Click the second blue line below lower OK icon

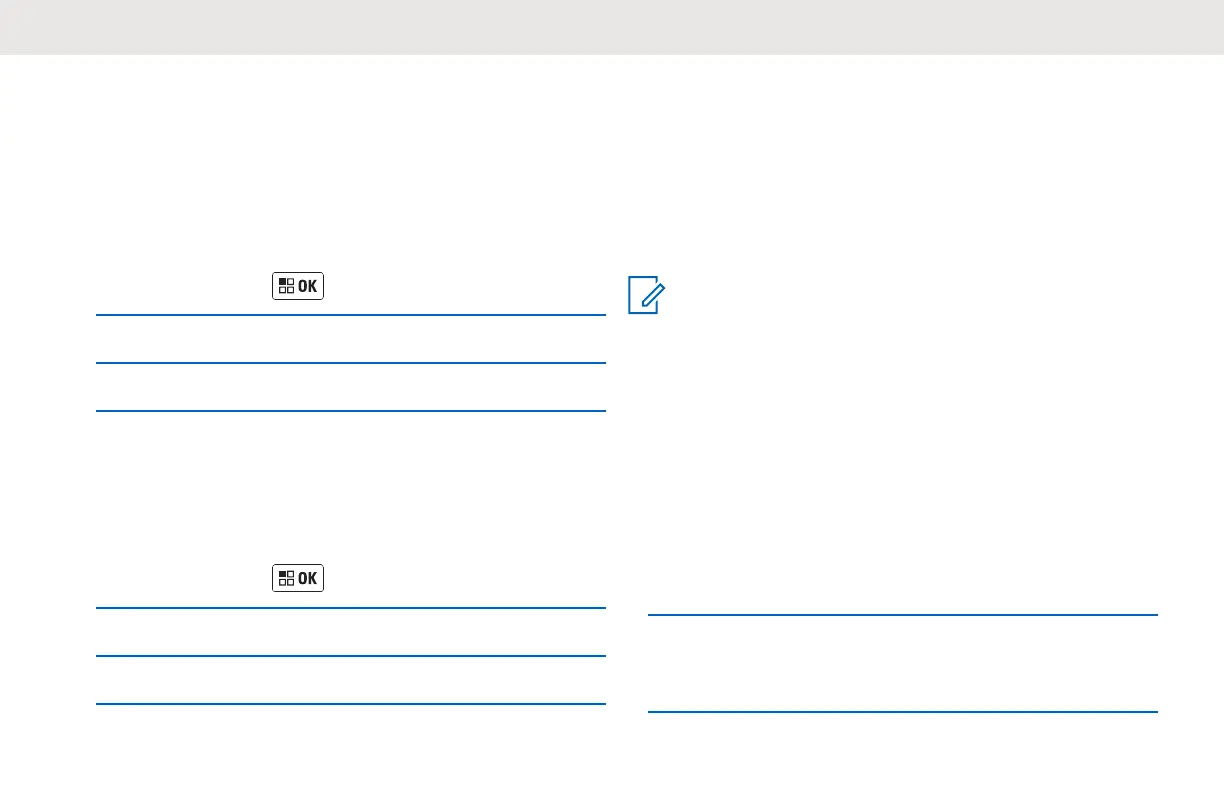(350, 656)
